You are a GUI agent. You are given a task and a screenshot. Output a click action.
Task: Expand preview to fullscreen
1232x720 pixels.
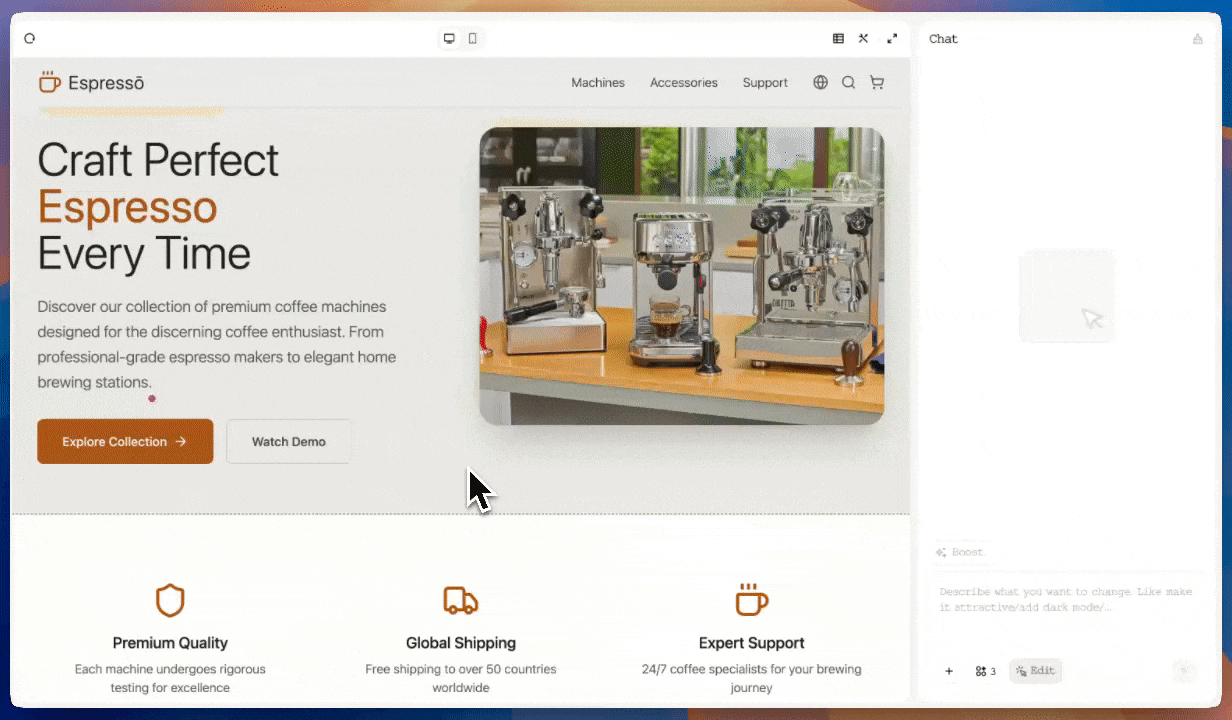coord(892,39)
